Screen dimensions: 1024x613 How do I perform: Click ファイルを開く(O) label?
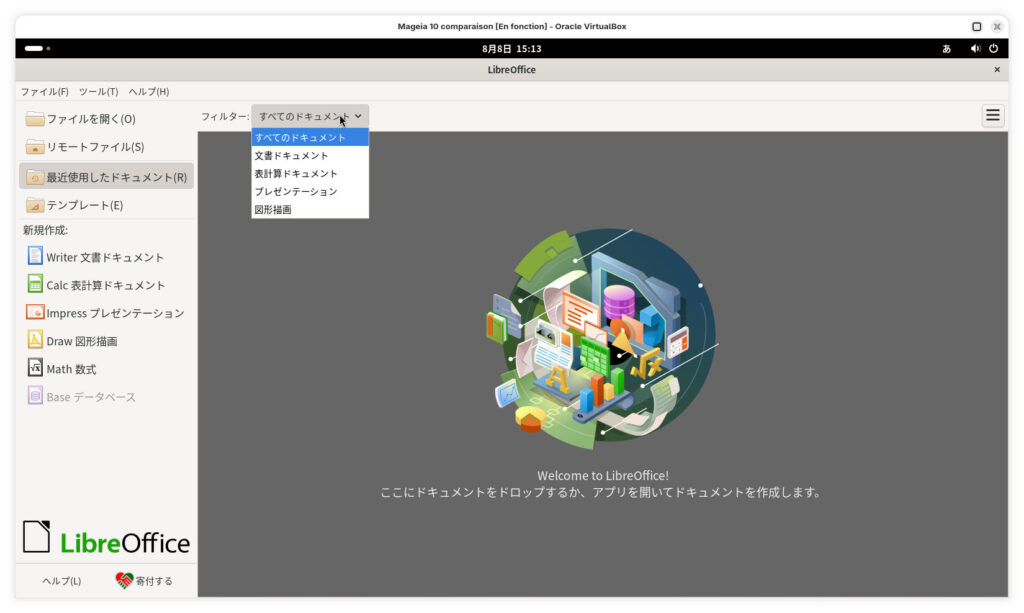[91, 119]
